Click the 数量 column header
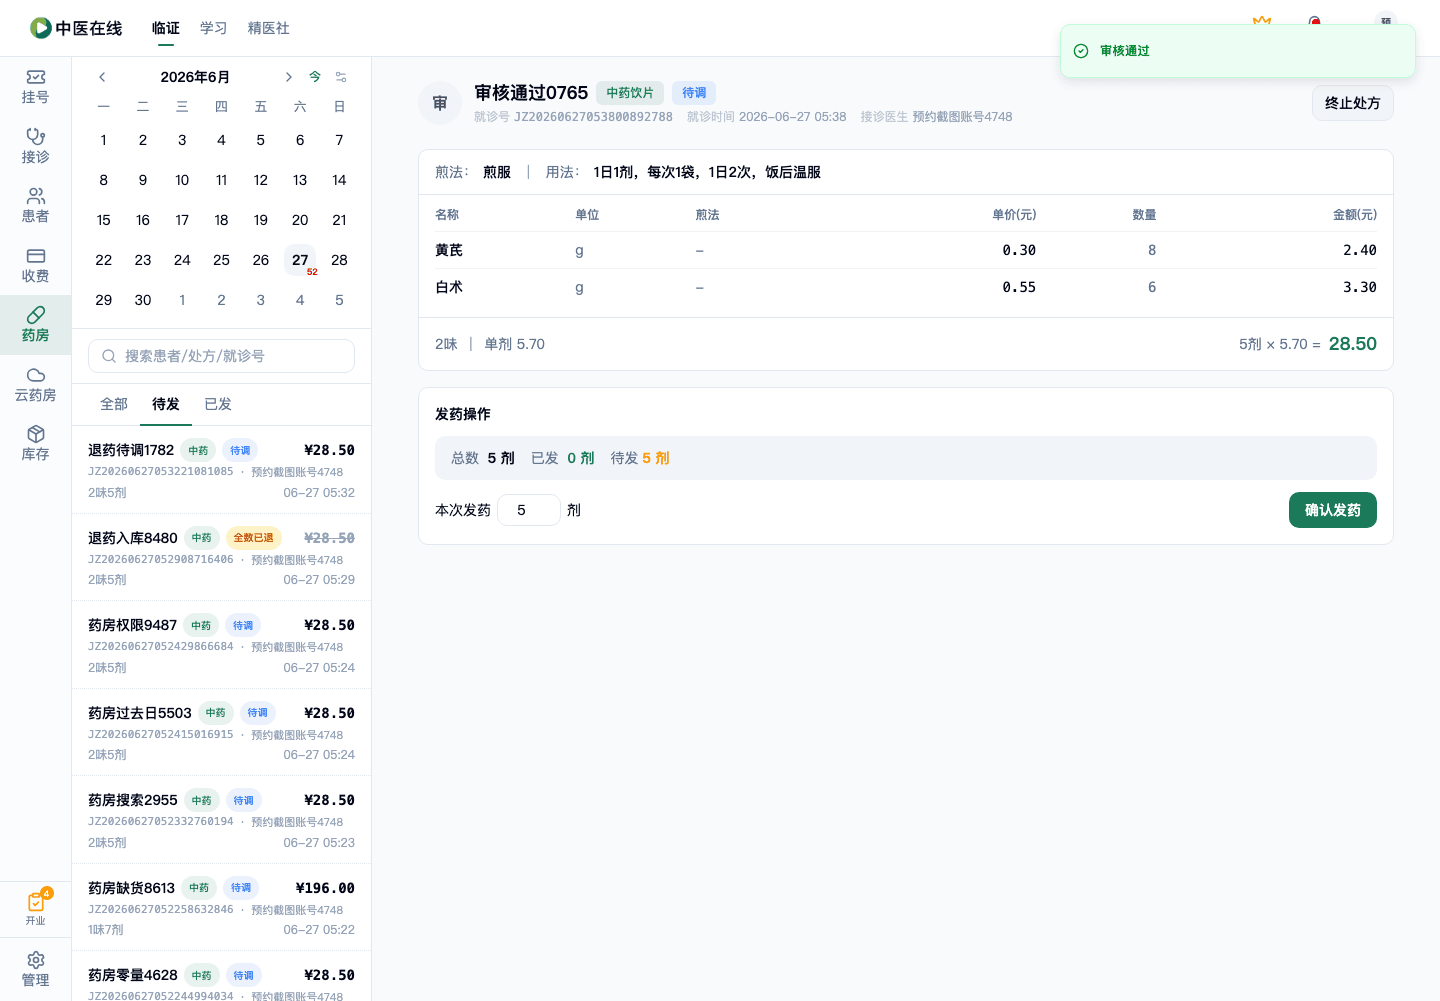 [x=1144, y=215]
